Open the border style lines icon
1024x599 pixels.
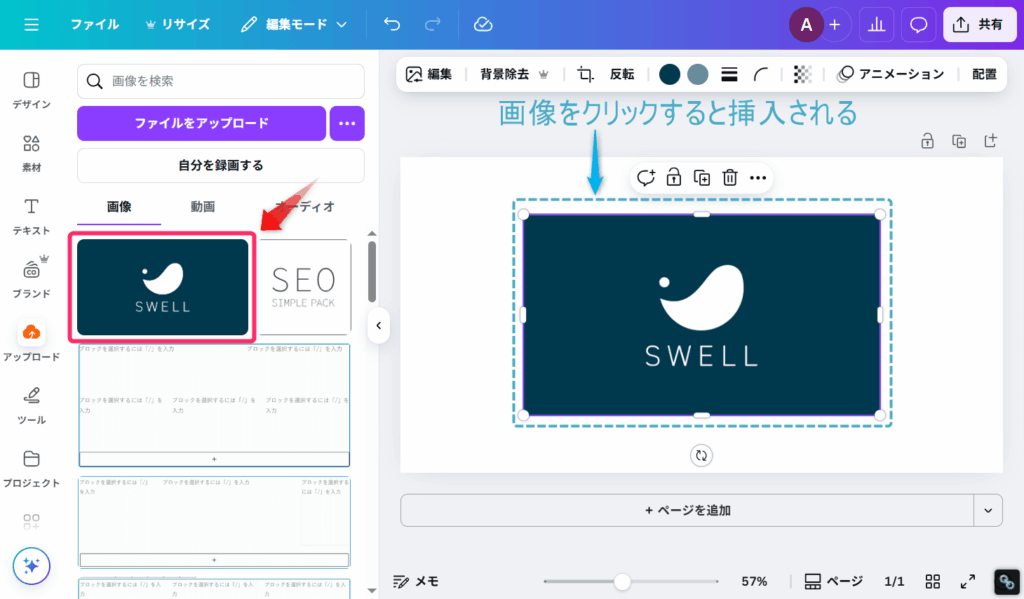tap(729, 74)
